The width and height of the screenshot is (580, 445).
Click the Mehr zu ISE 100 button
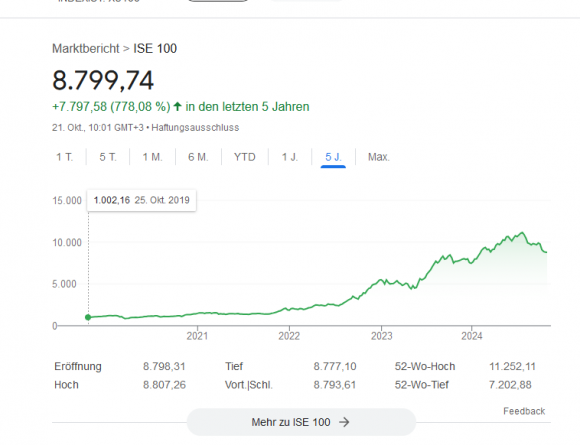[301, 422]
